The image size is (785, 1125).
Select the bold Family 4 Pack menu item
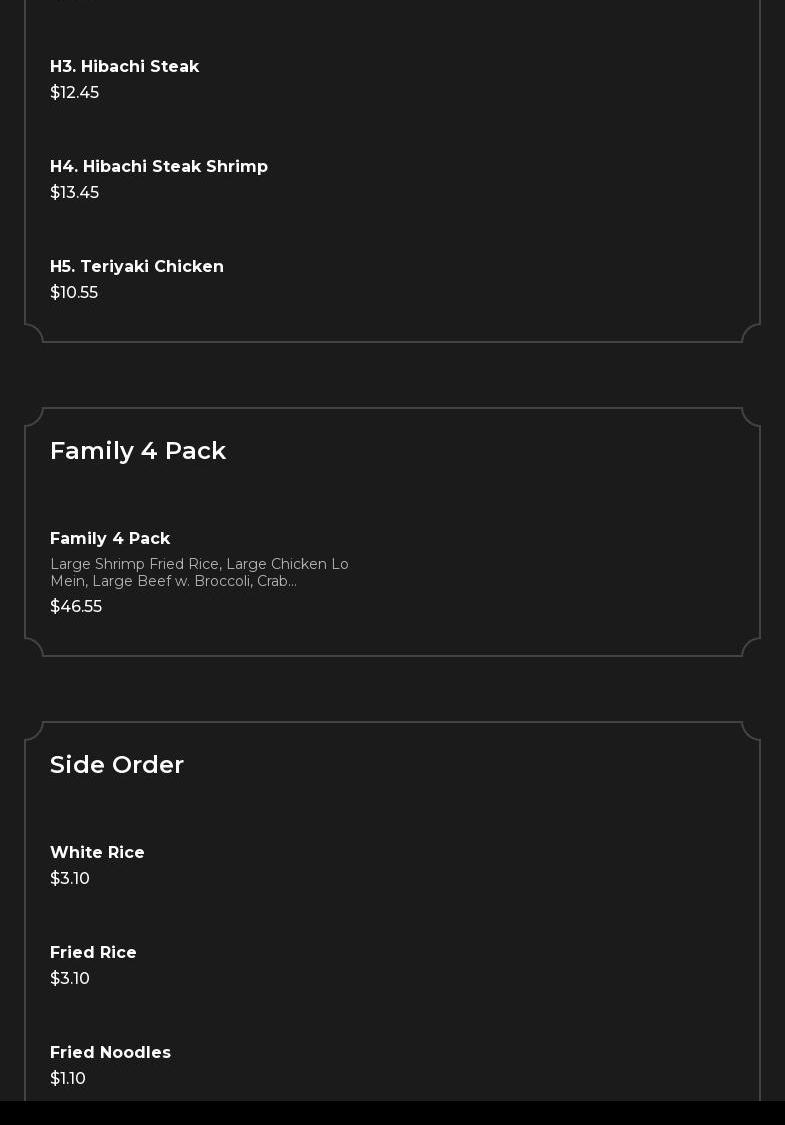tap(110, 539)
